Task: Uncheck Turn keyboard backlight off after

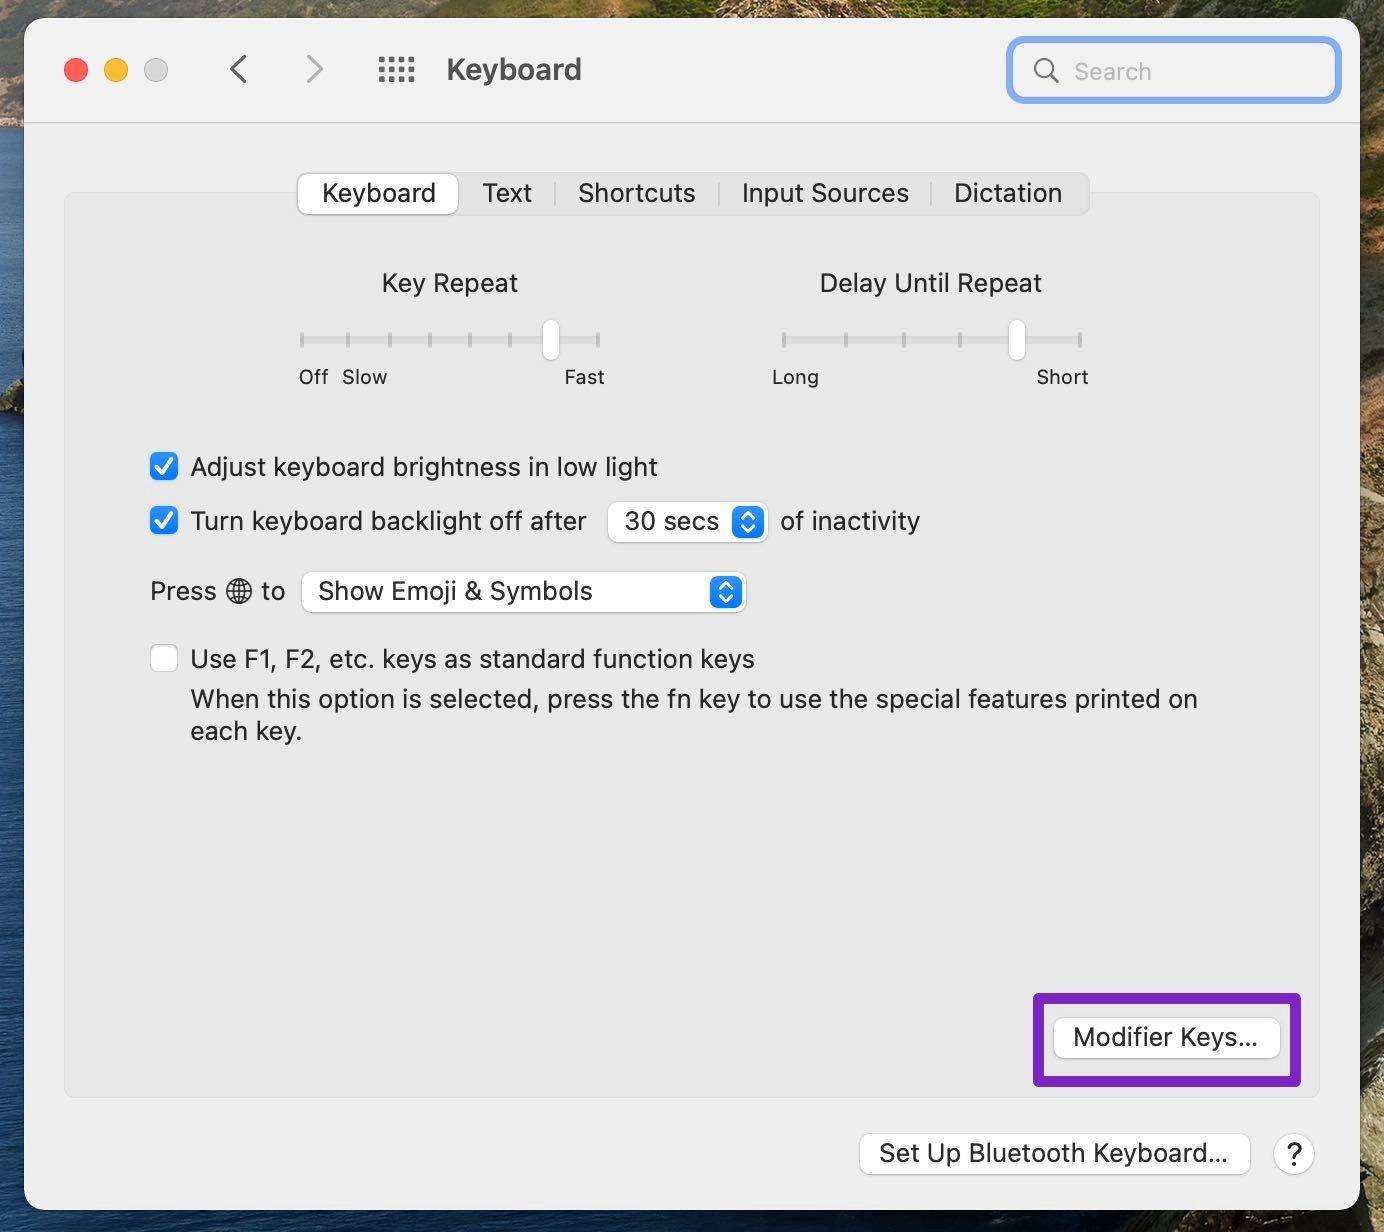Action: pos(164,521)
